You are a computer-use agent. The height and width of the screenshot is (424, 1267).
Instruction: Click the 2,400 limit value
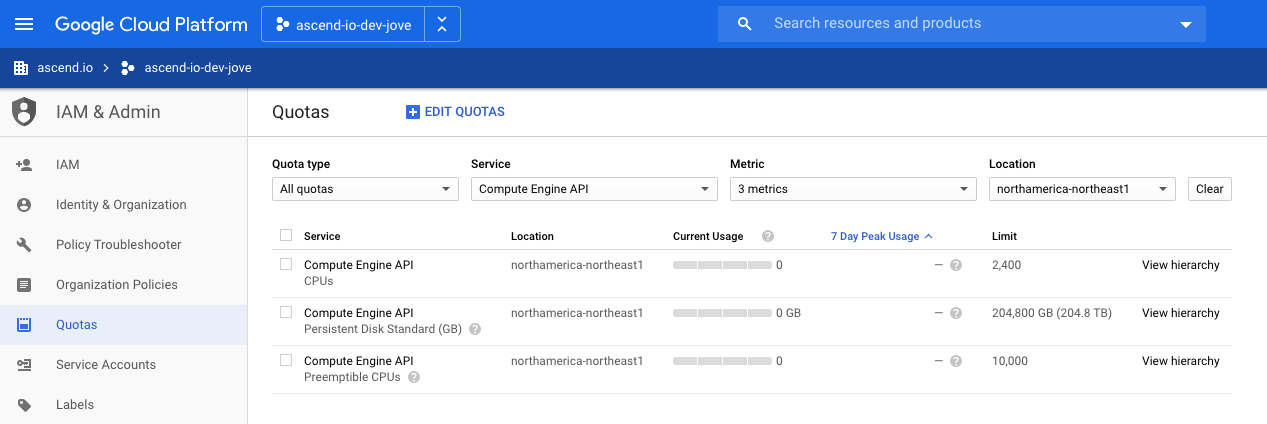1007,265
